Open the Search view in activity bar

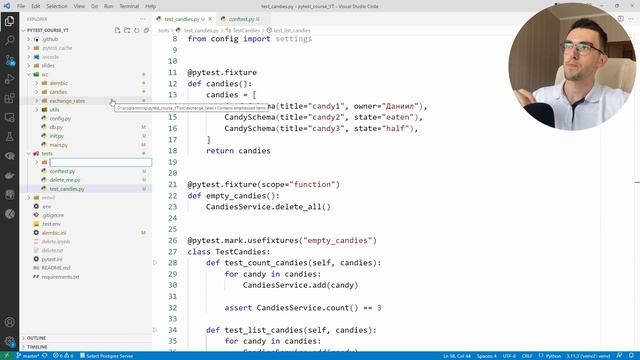pos(9,40)
